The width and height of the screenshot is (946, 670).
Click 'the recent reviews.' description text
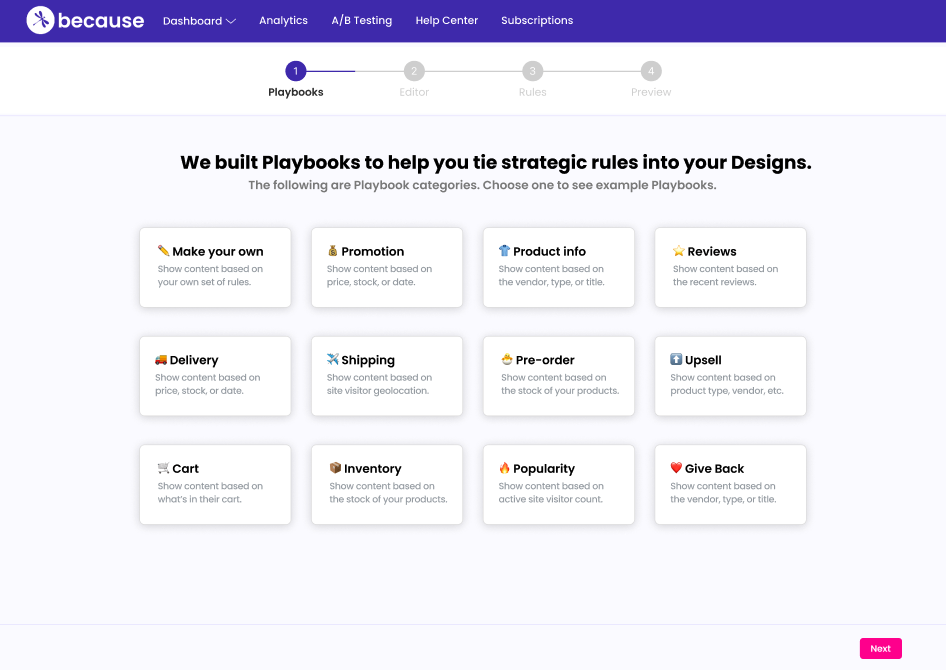(x=714, y=282)
